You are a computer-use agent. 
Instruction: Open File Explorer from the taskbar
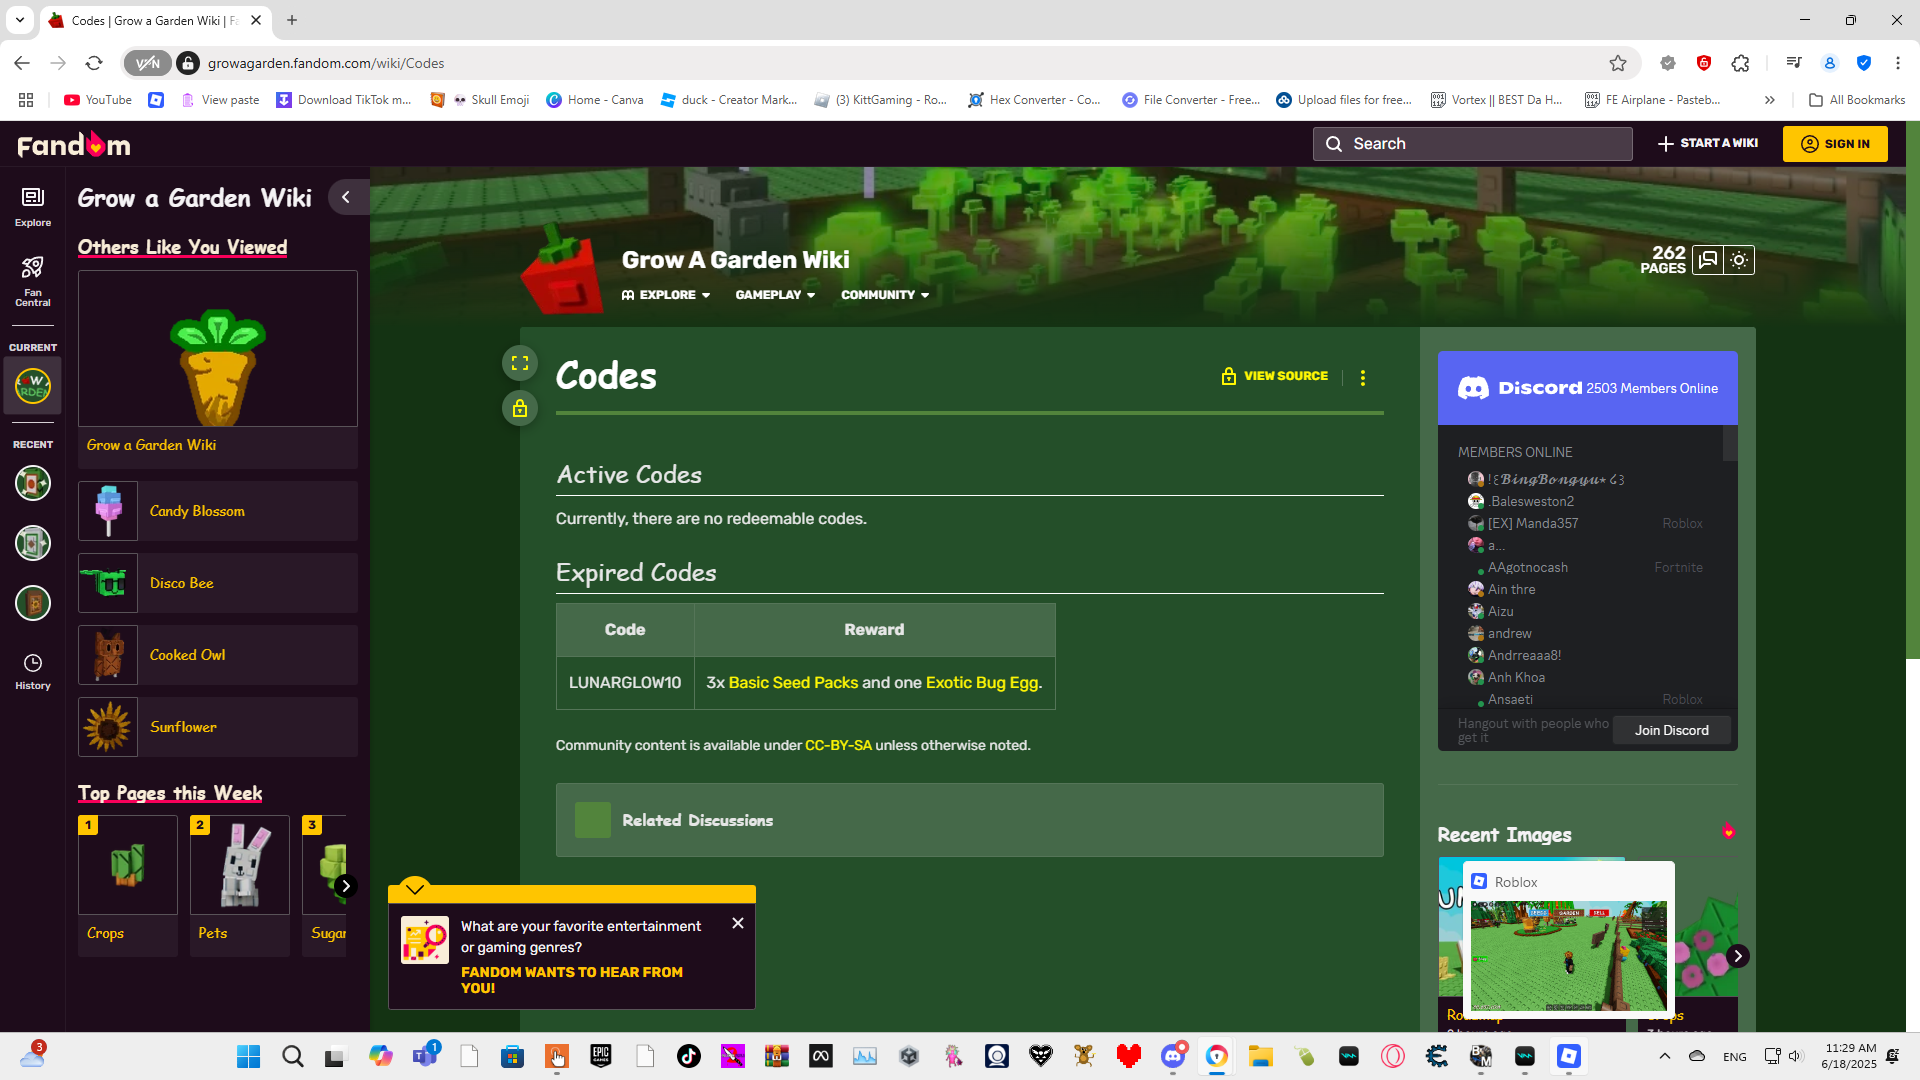pyautogui.click(x=1261, y=1056)
